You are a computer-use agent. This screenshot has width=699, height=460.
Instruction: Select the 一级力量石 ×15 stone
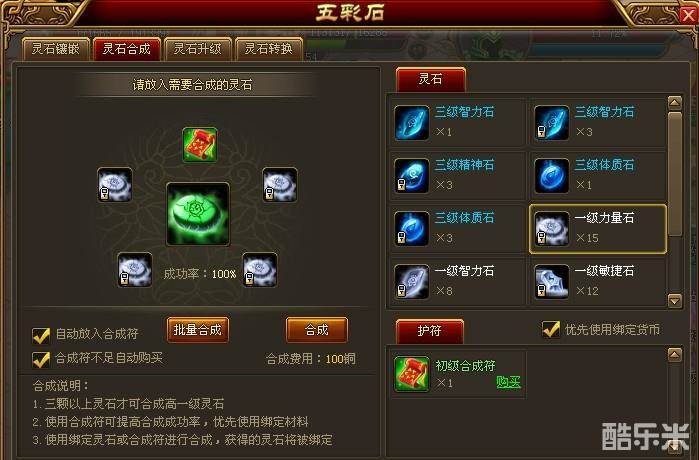tap(598, 229)
